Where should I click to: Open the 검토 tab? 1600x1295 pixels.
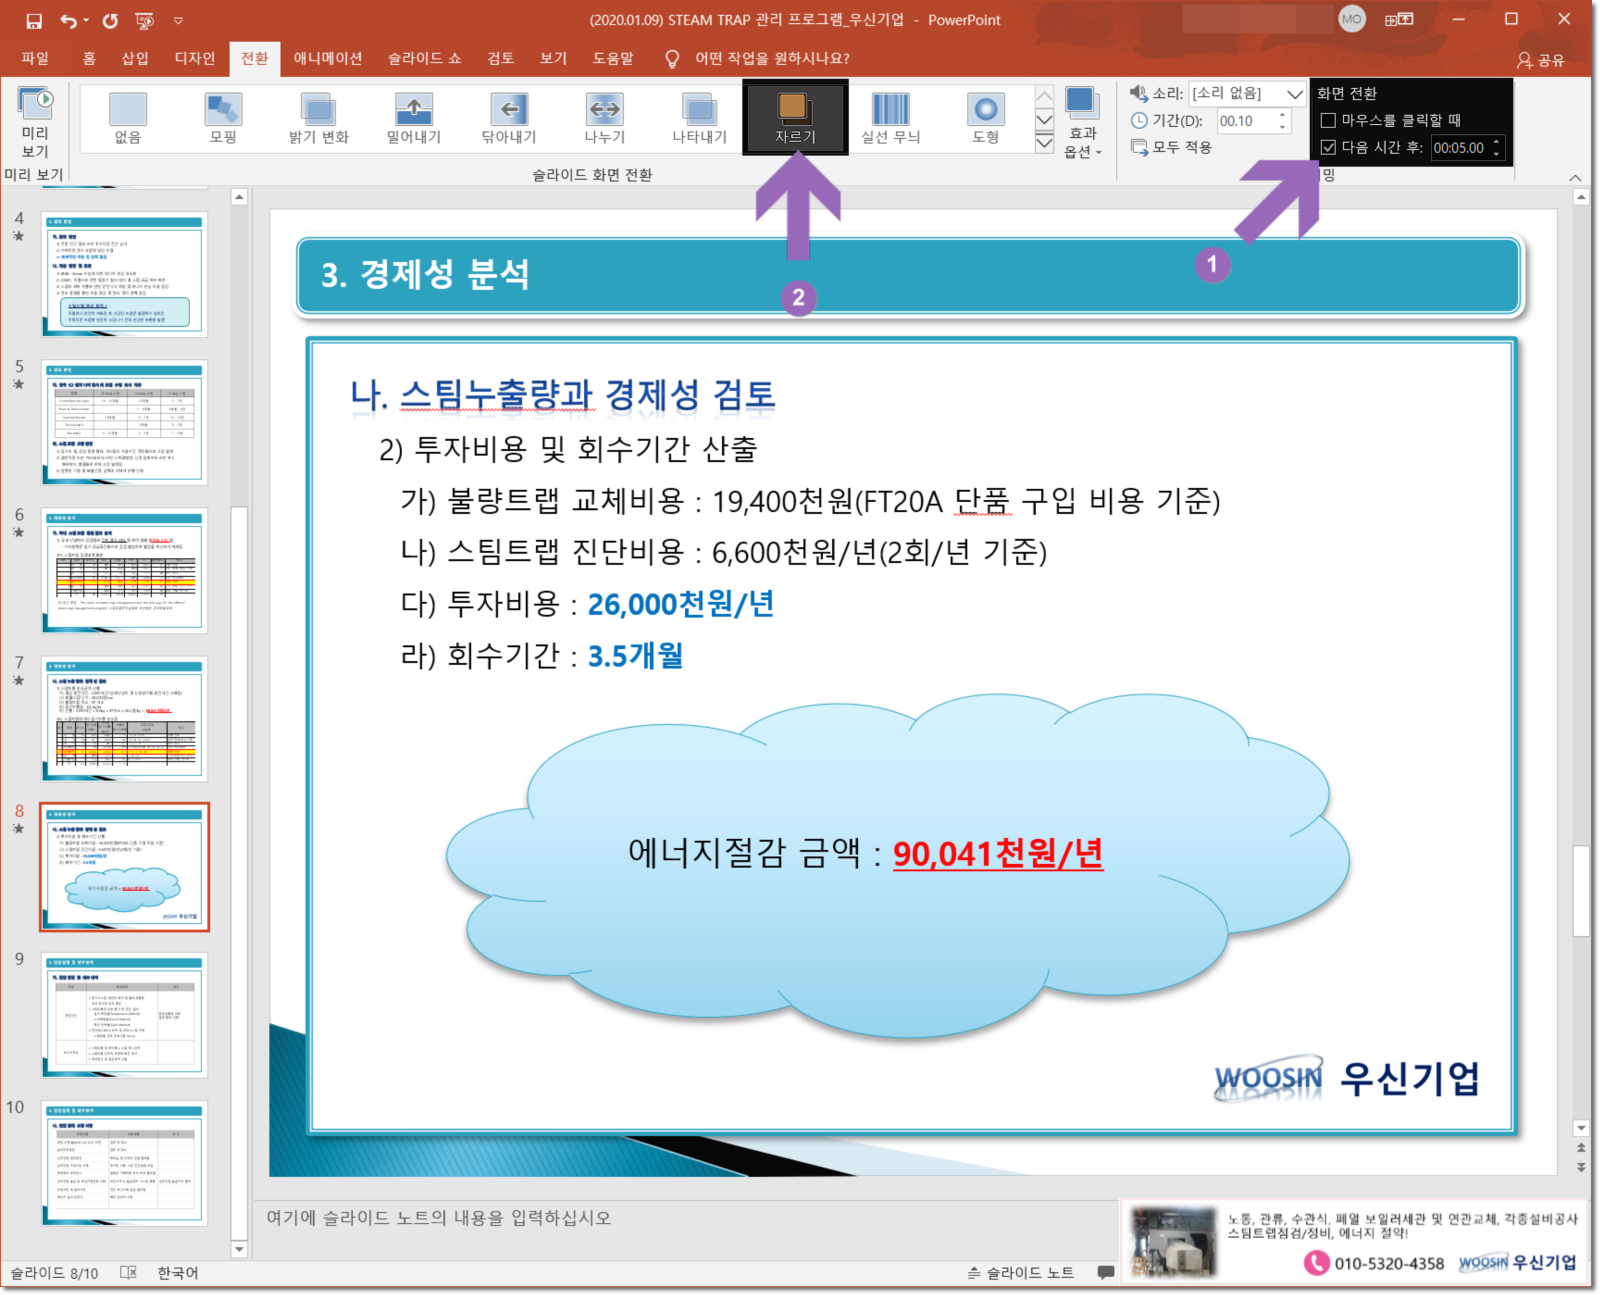[501, 59]
